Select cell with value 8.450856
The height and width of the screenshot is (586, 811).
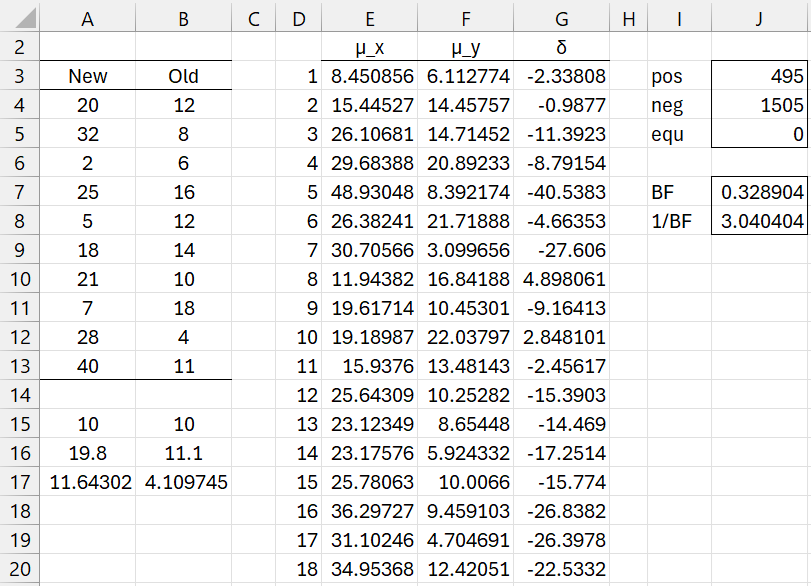point(369,76)
